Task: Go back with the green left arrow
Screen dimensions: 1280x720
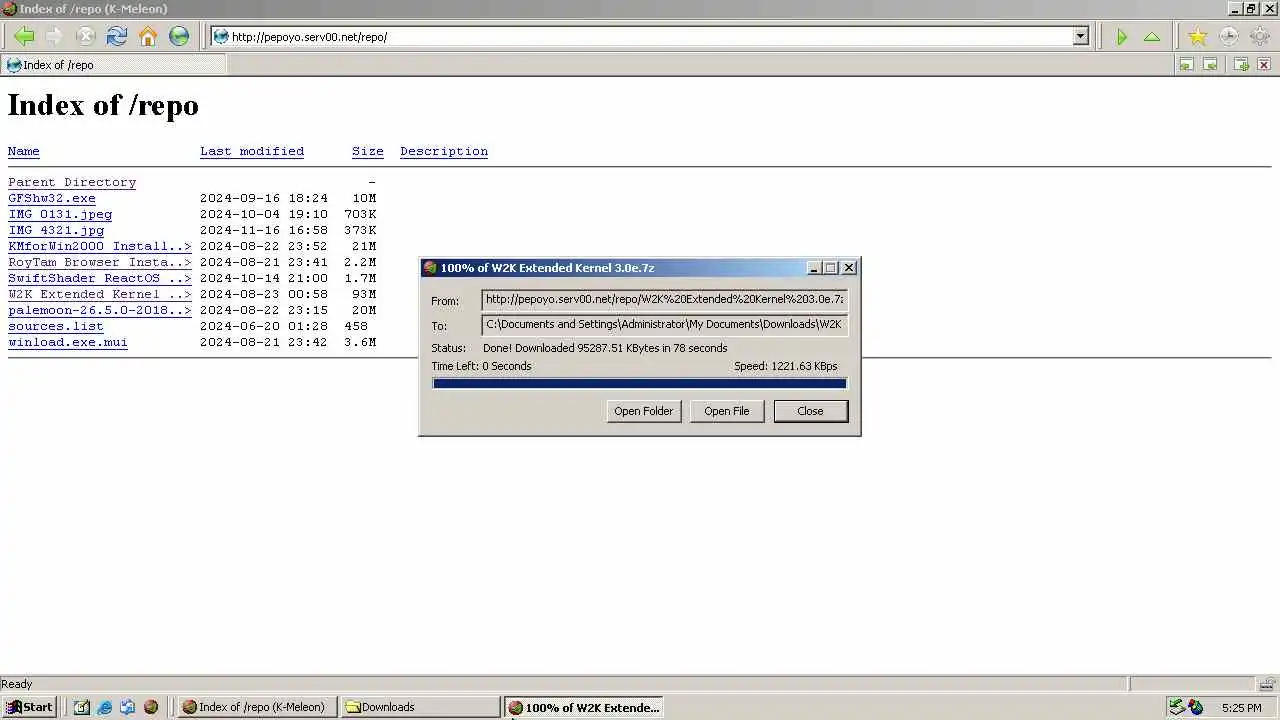Action: coord(24,37)
